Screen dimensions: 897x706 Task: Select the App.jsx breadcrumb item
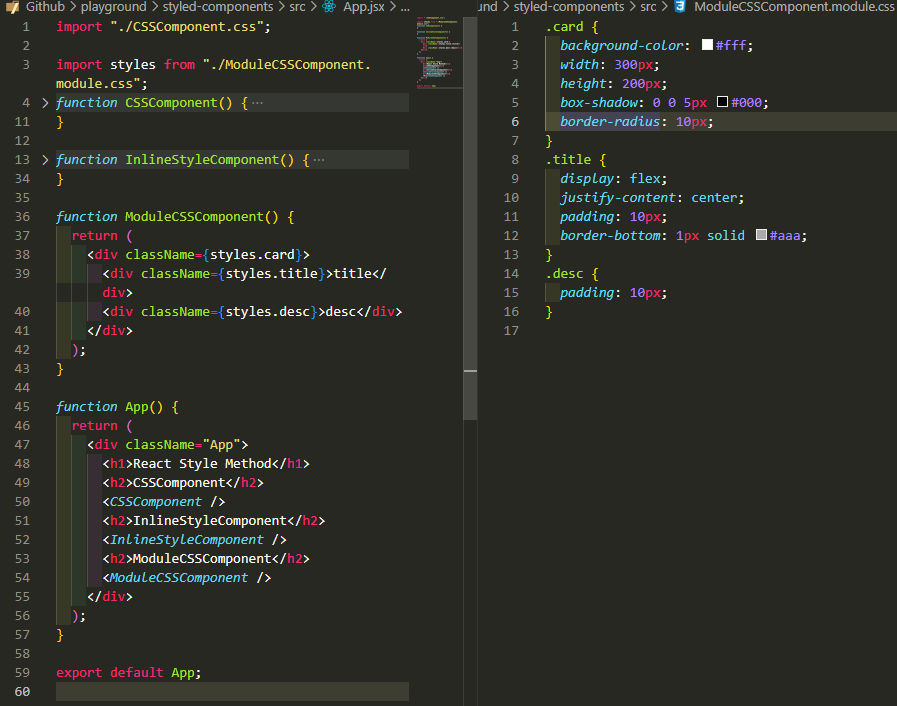pos(364,6)
